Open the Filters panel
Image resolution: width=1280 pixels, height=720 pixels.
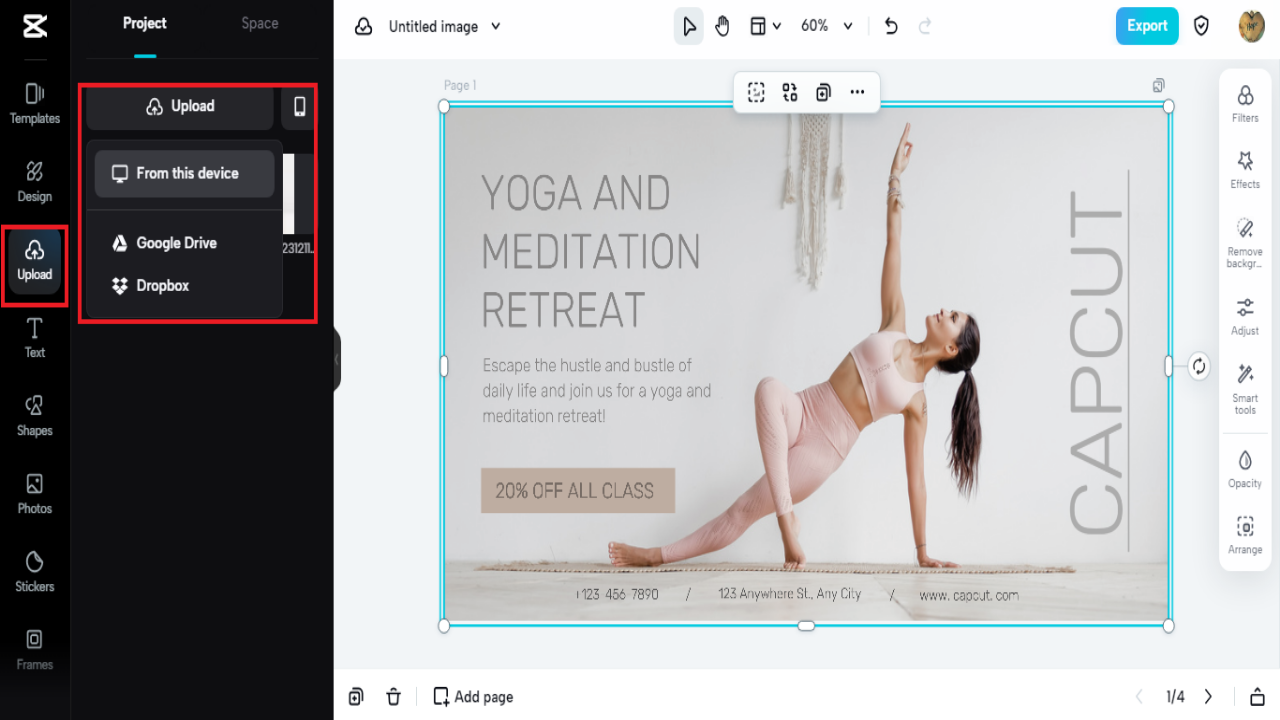(x=1244, y=105)
